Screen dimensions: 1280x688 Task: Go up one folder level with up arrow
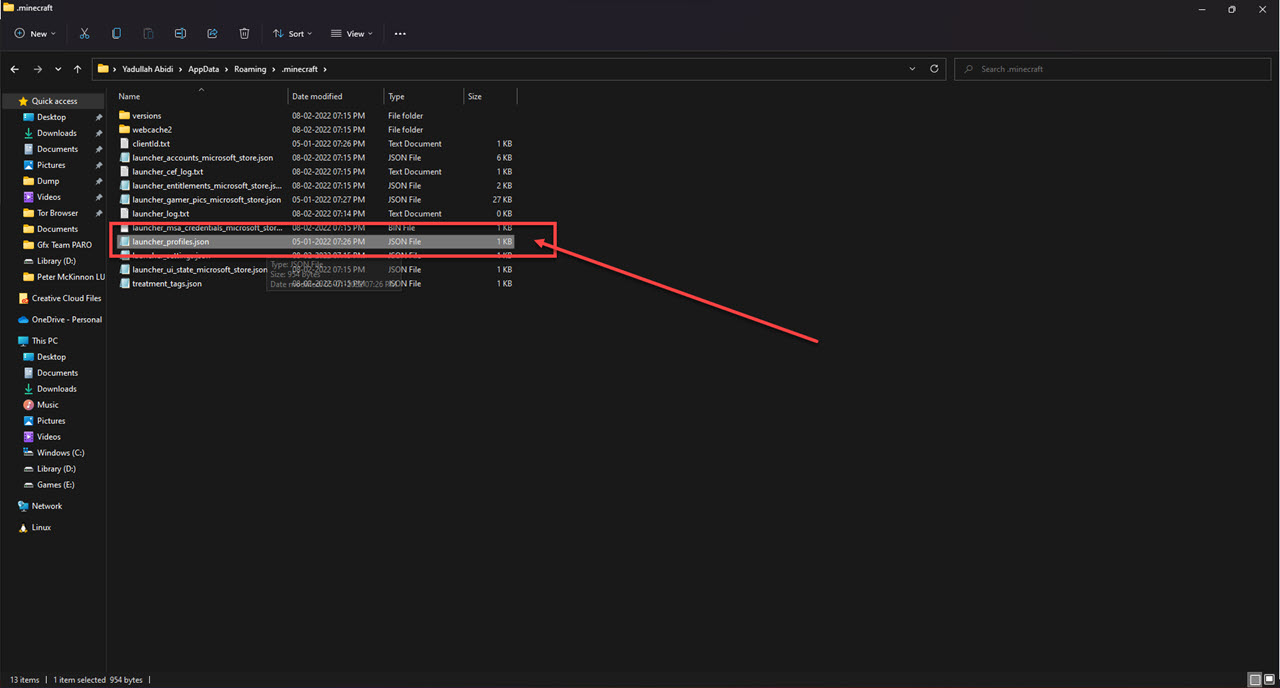coord(77,69)
